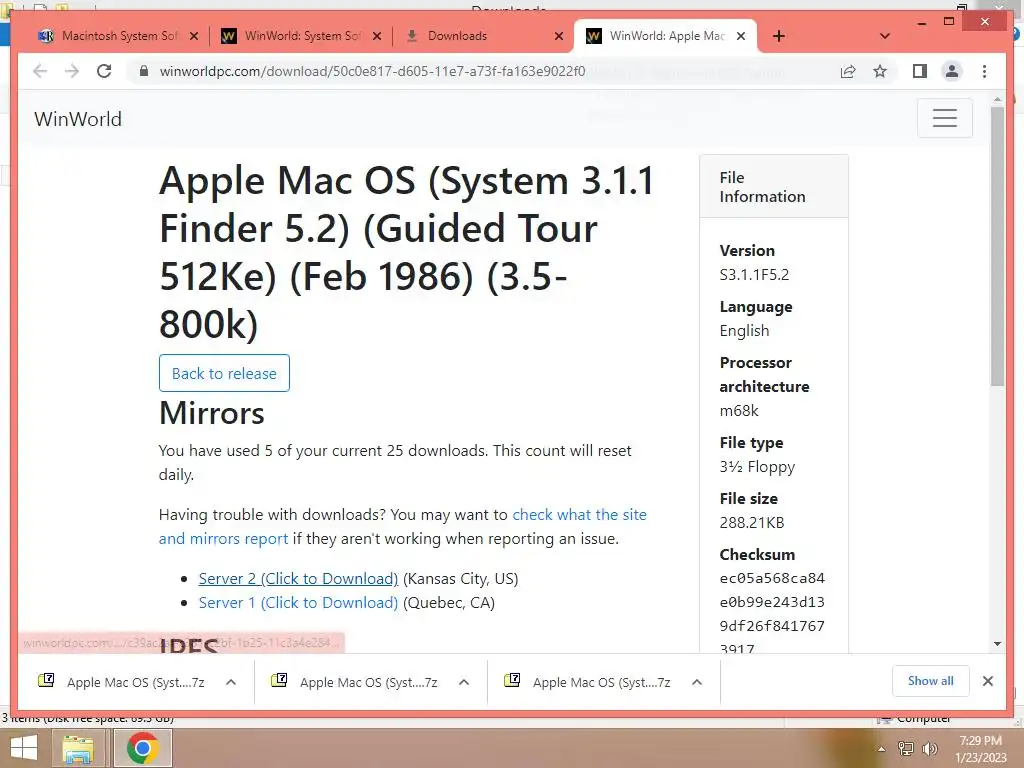The image size is (1024, 768).
Task: Open the WinWorld home link
Action: (x=78, y=119)
